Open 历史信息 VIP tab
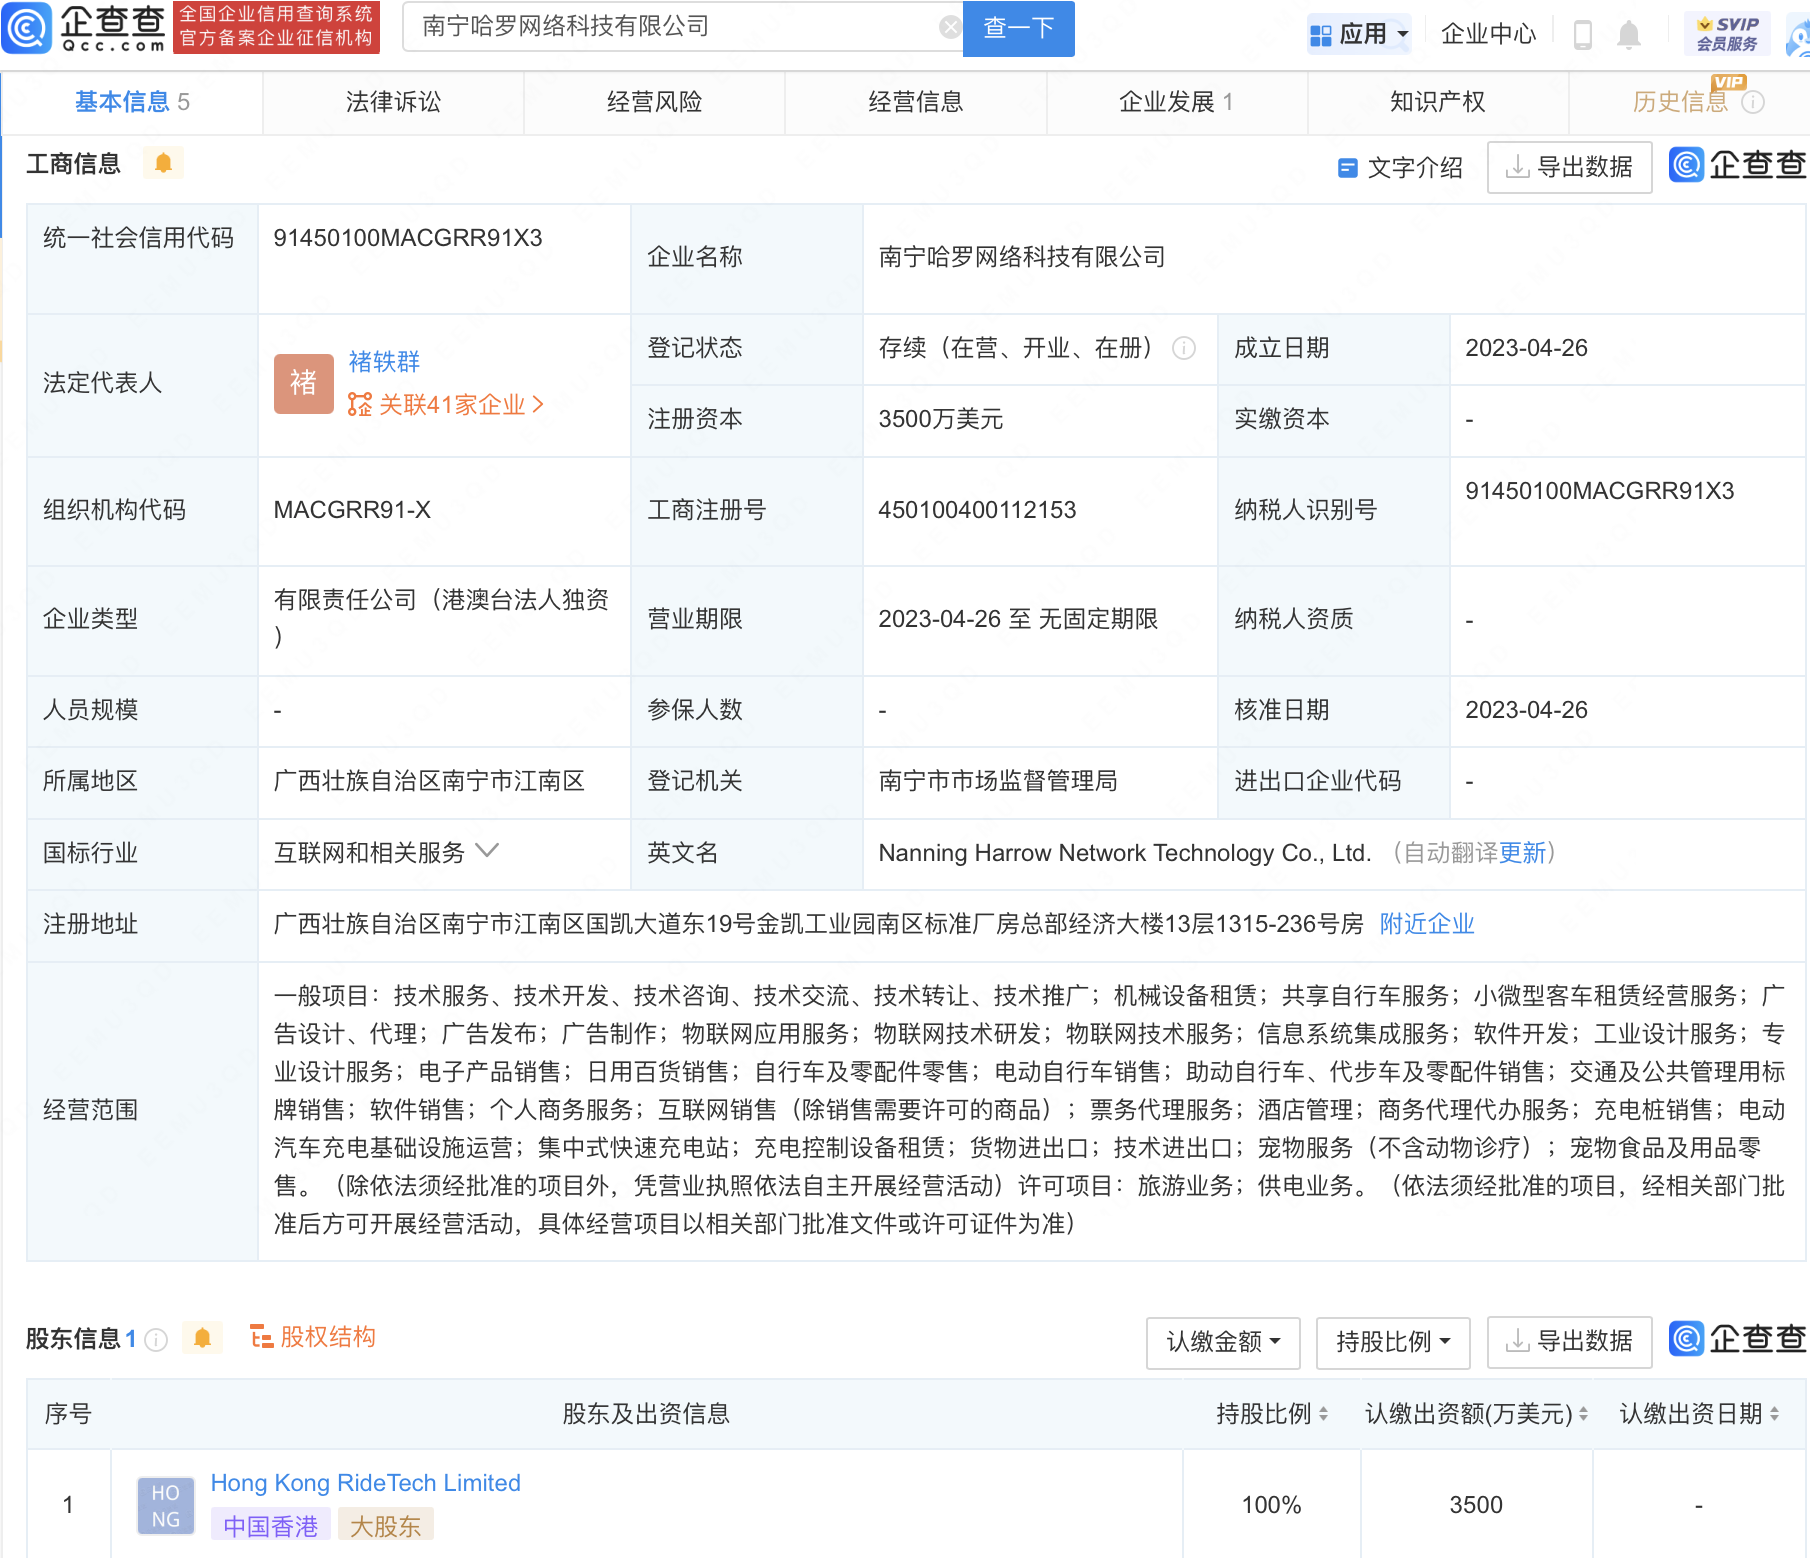 click(1680, 102)
